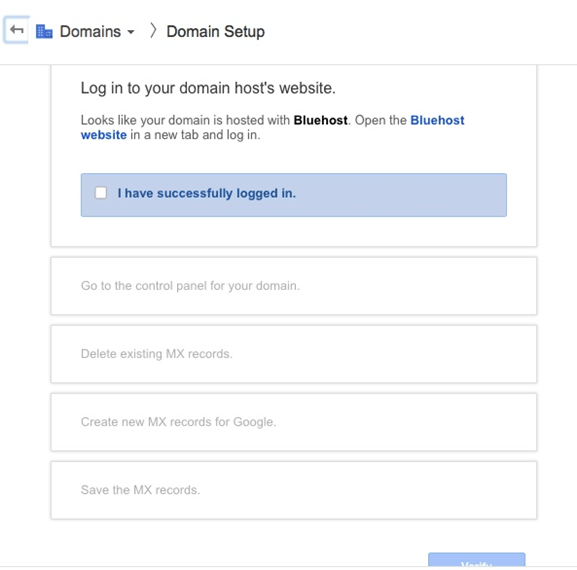Click 'in a new tab and log in' text
This screenshot has width=577, height=570.
[195, 135]
